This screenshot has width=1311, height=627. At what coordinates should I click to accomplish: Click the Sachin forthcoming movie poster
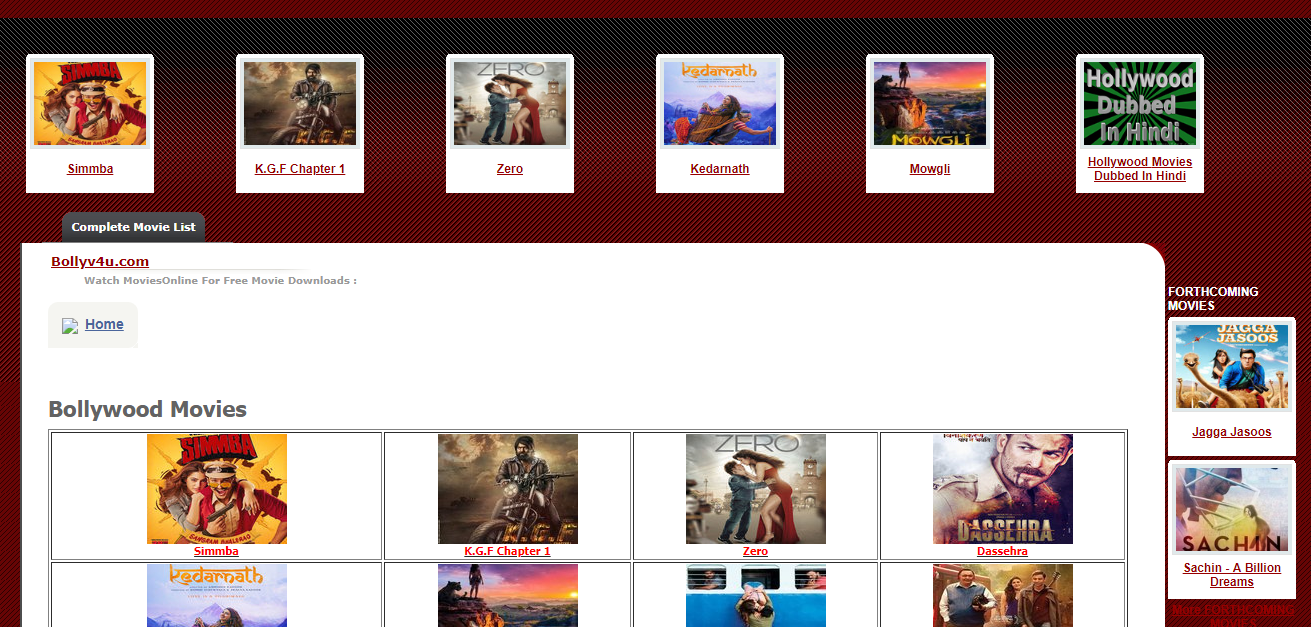click(x=1232, y=510)
